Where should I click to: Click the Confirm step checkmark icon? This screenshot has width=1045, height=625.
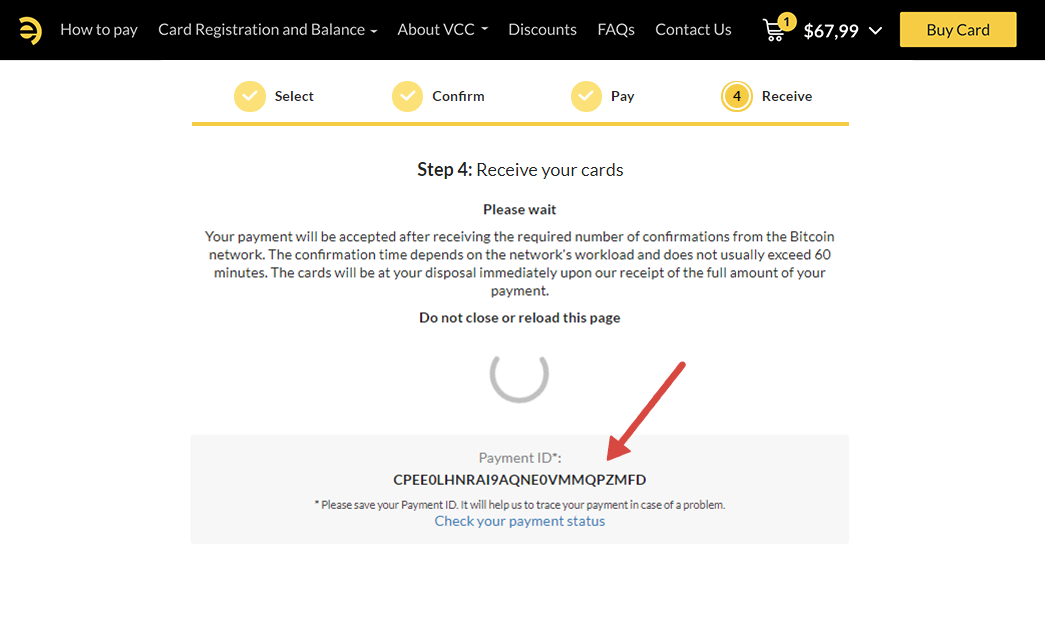point(407,96)
